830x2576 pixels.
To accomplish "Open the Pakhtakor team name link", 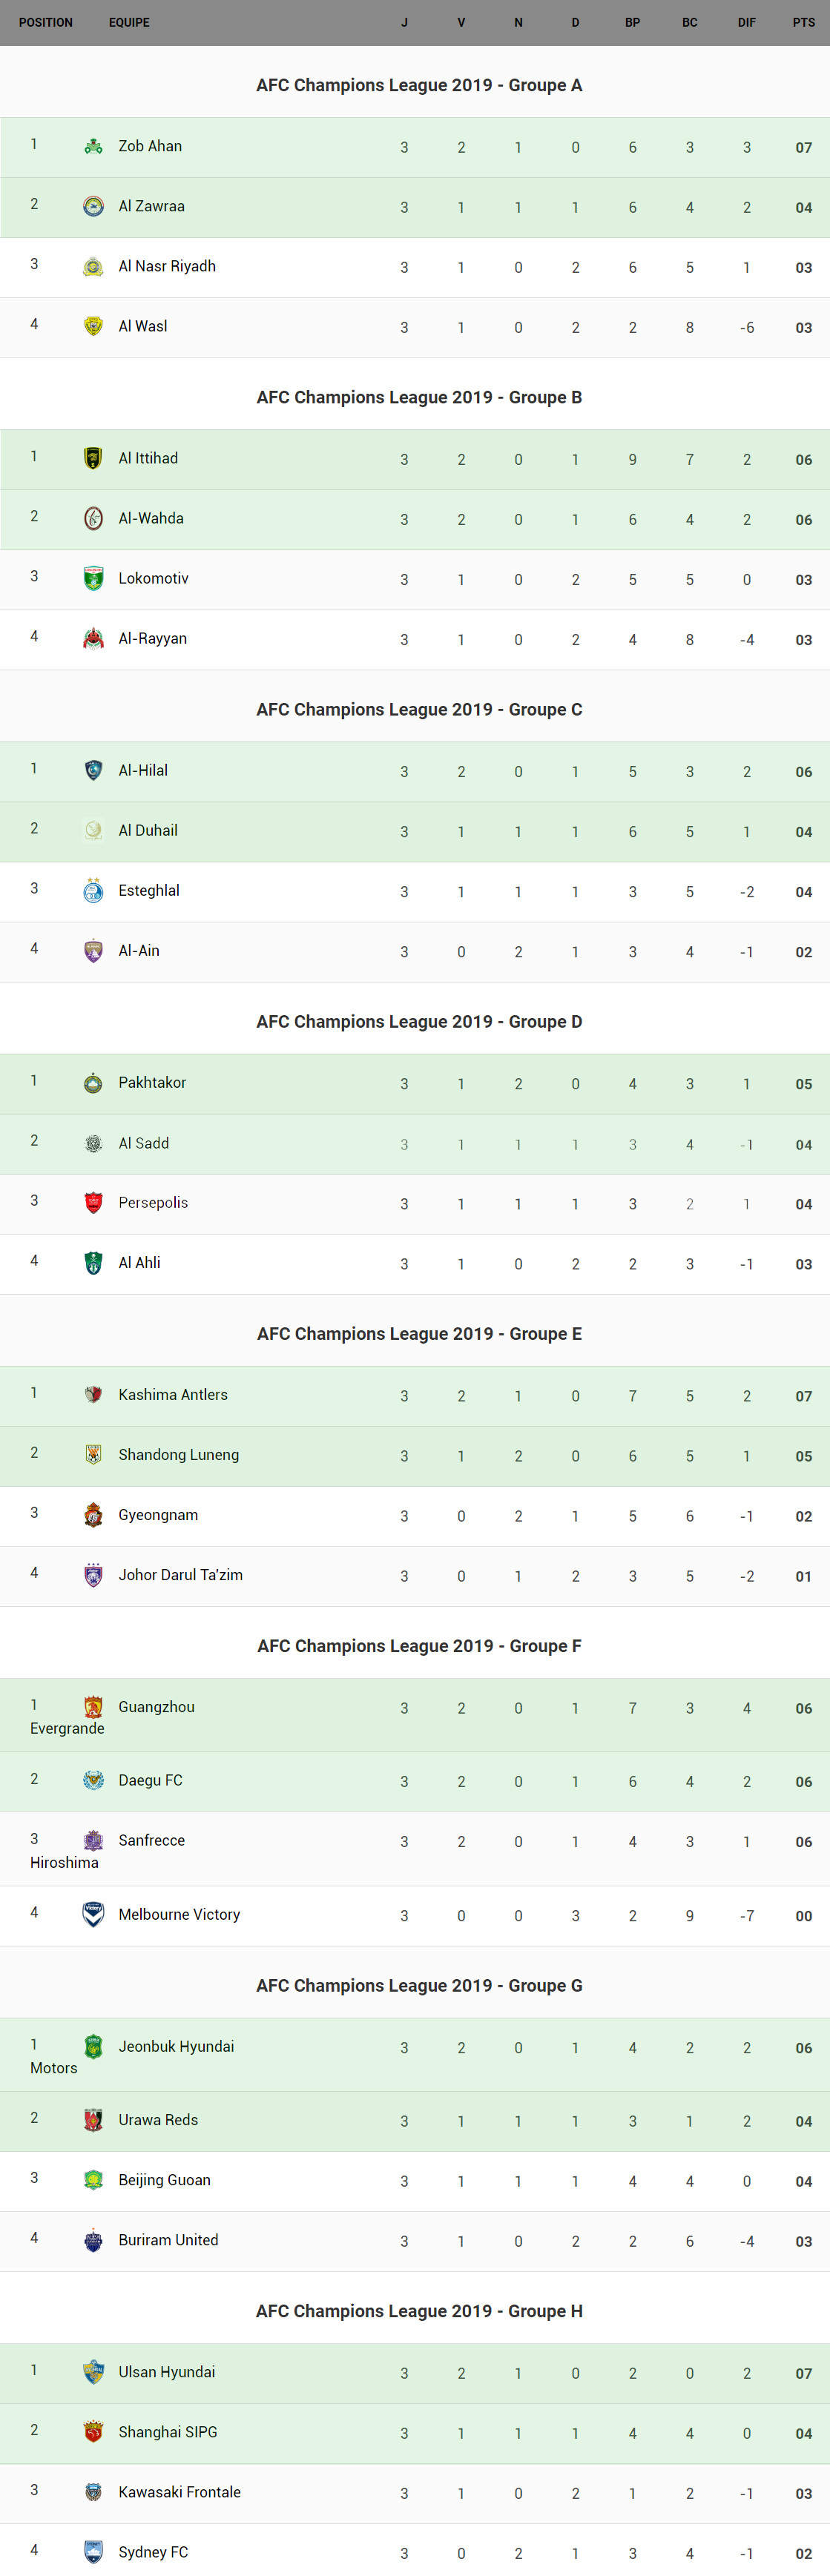I will tap(152, 1082).
